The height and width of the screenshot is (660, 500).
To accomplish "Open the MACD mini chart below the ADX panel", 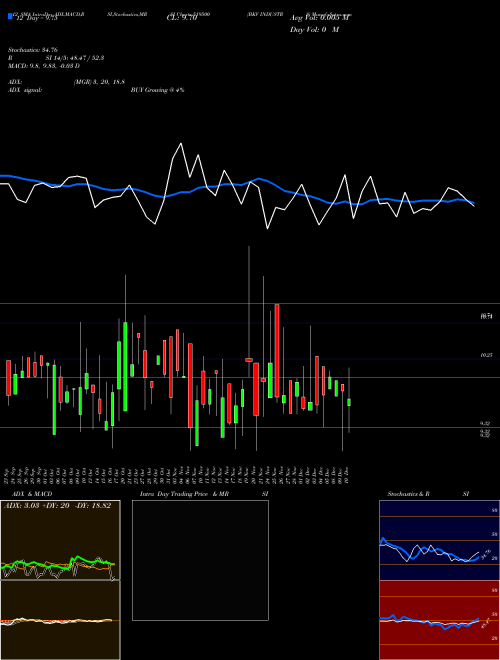I will [60, 620].
